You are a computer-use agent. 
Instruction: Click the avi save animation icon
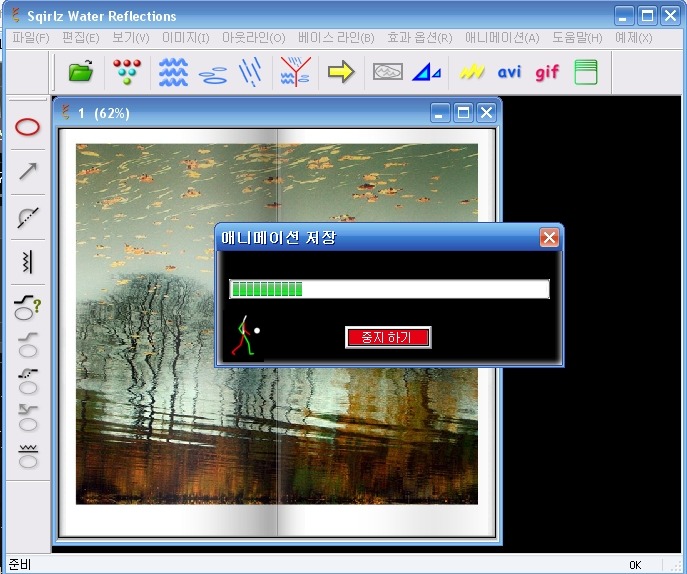point(509,72)
